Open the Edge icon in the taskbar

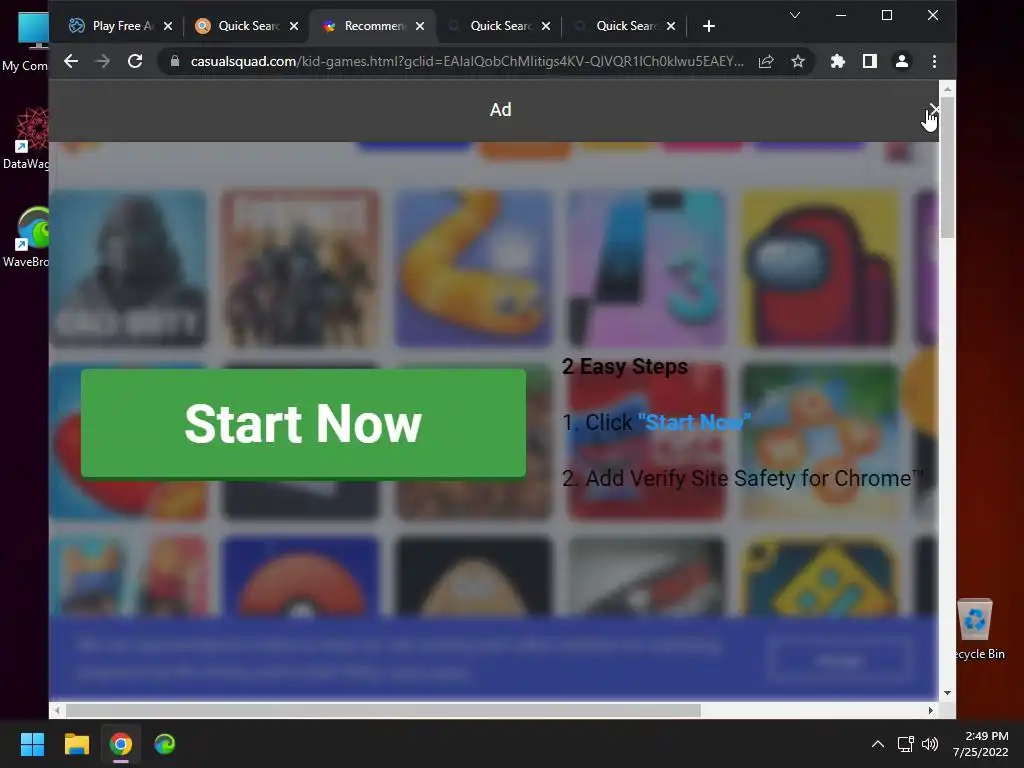(x=165, y=744)
